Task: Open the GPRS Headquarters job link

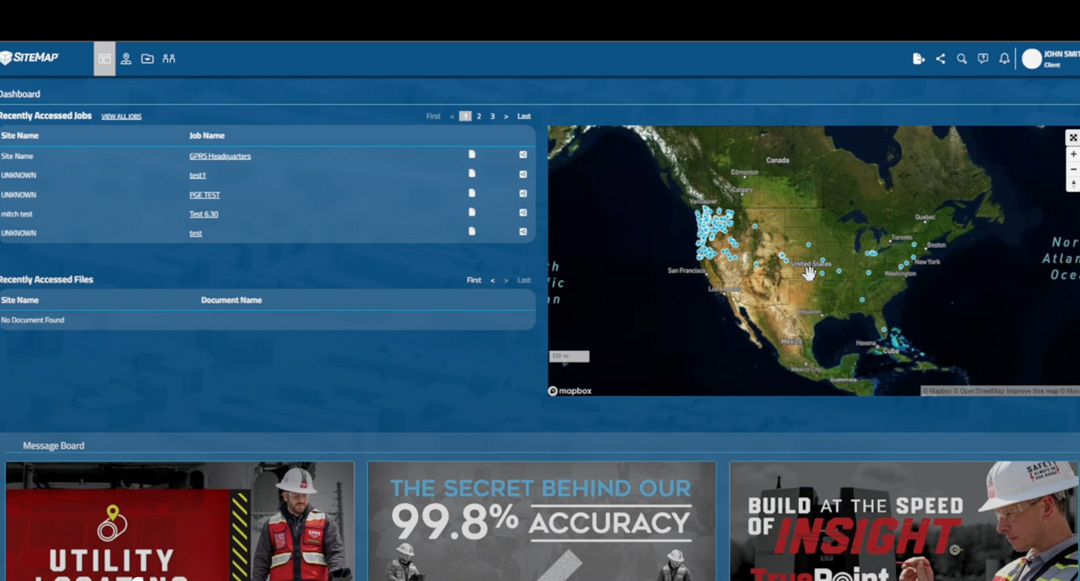Action: 220,156
